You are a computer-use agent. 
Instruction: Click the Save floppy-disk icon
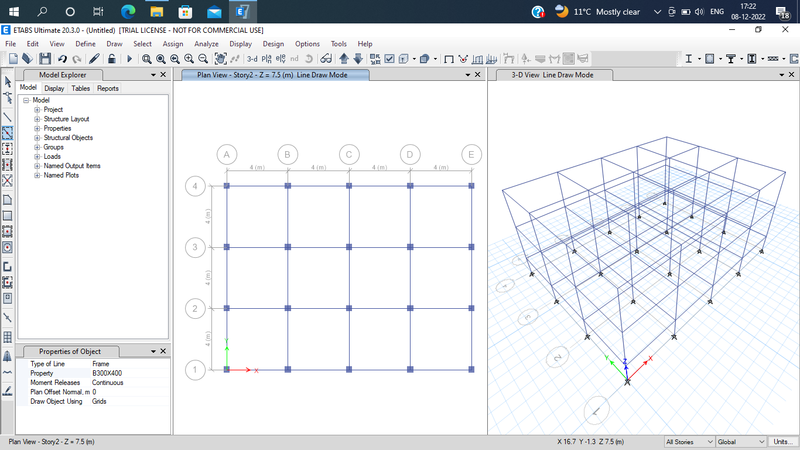point(45,59)
